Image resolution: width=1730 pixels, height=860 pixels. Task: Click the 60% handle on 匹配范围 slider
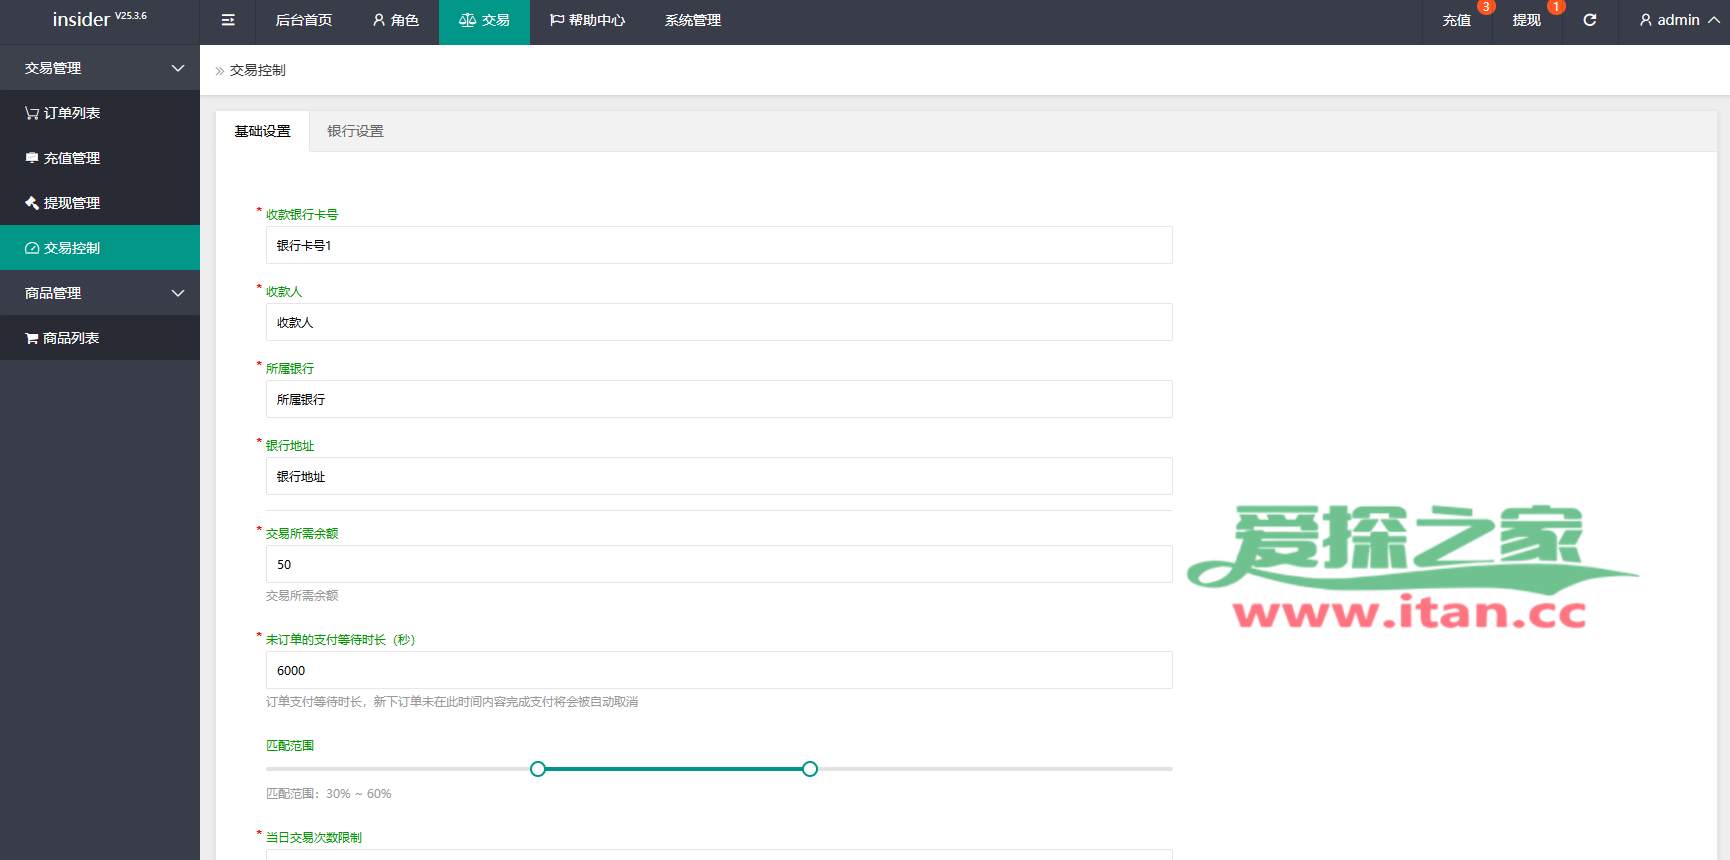[810, 769]
